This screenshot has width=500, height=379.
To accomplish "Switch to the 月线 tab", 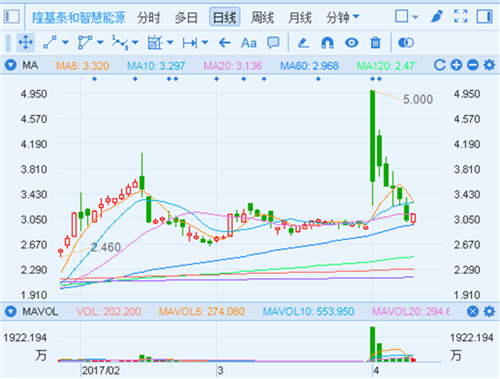I will pos(300,17).
